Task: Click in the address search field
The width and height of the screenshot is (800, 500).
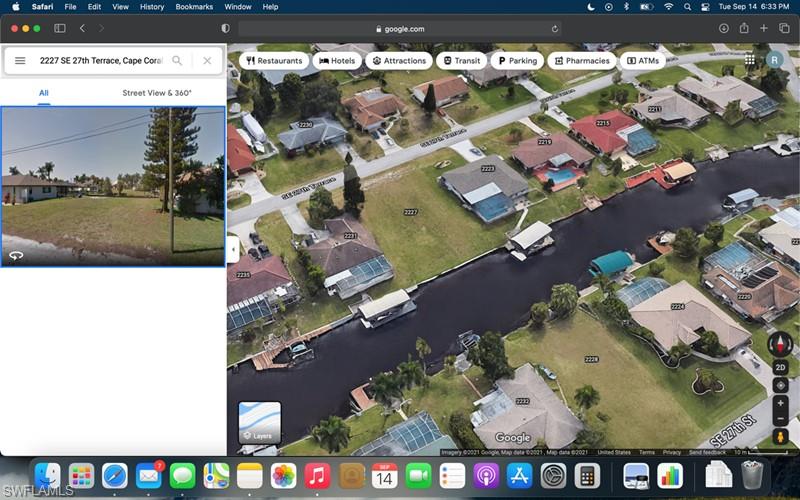Action: (100, 61)
